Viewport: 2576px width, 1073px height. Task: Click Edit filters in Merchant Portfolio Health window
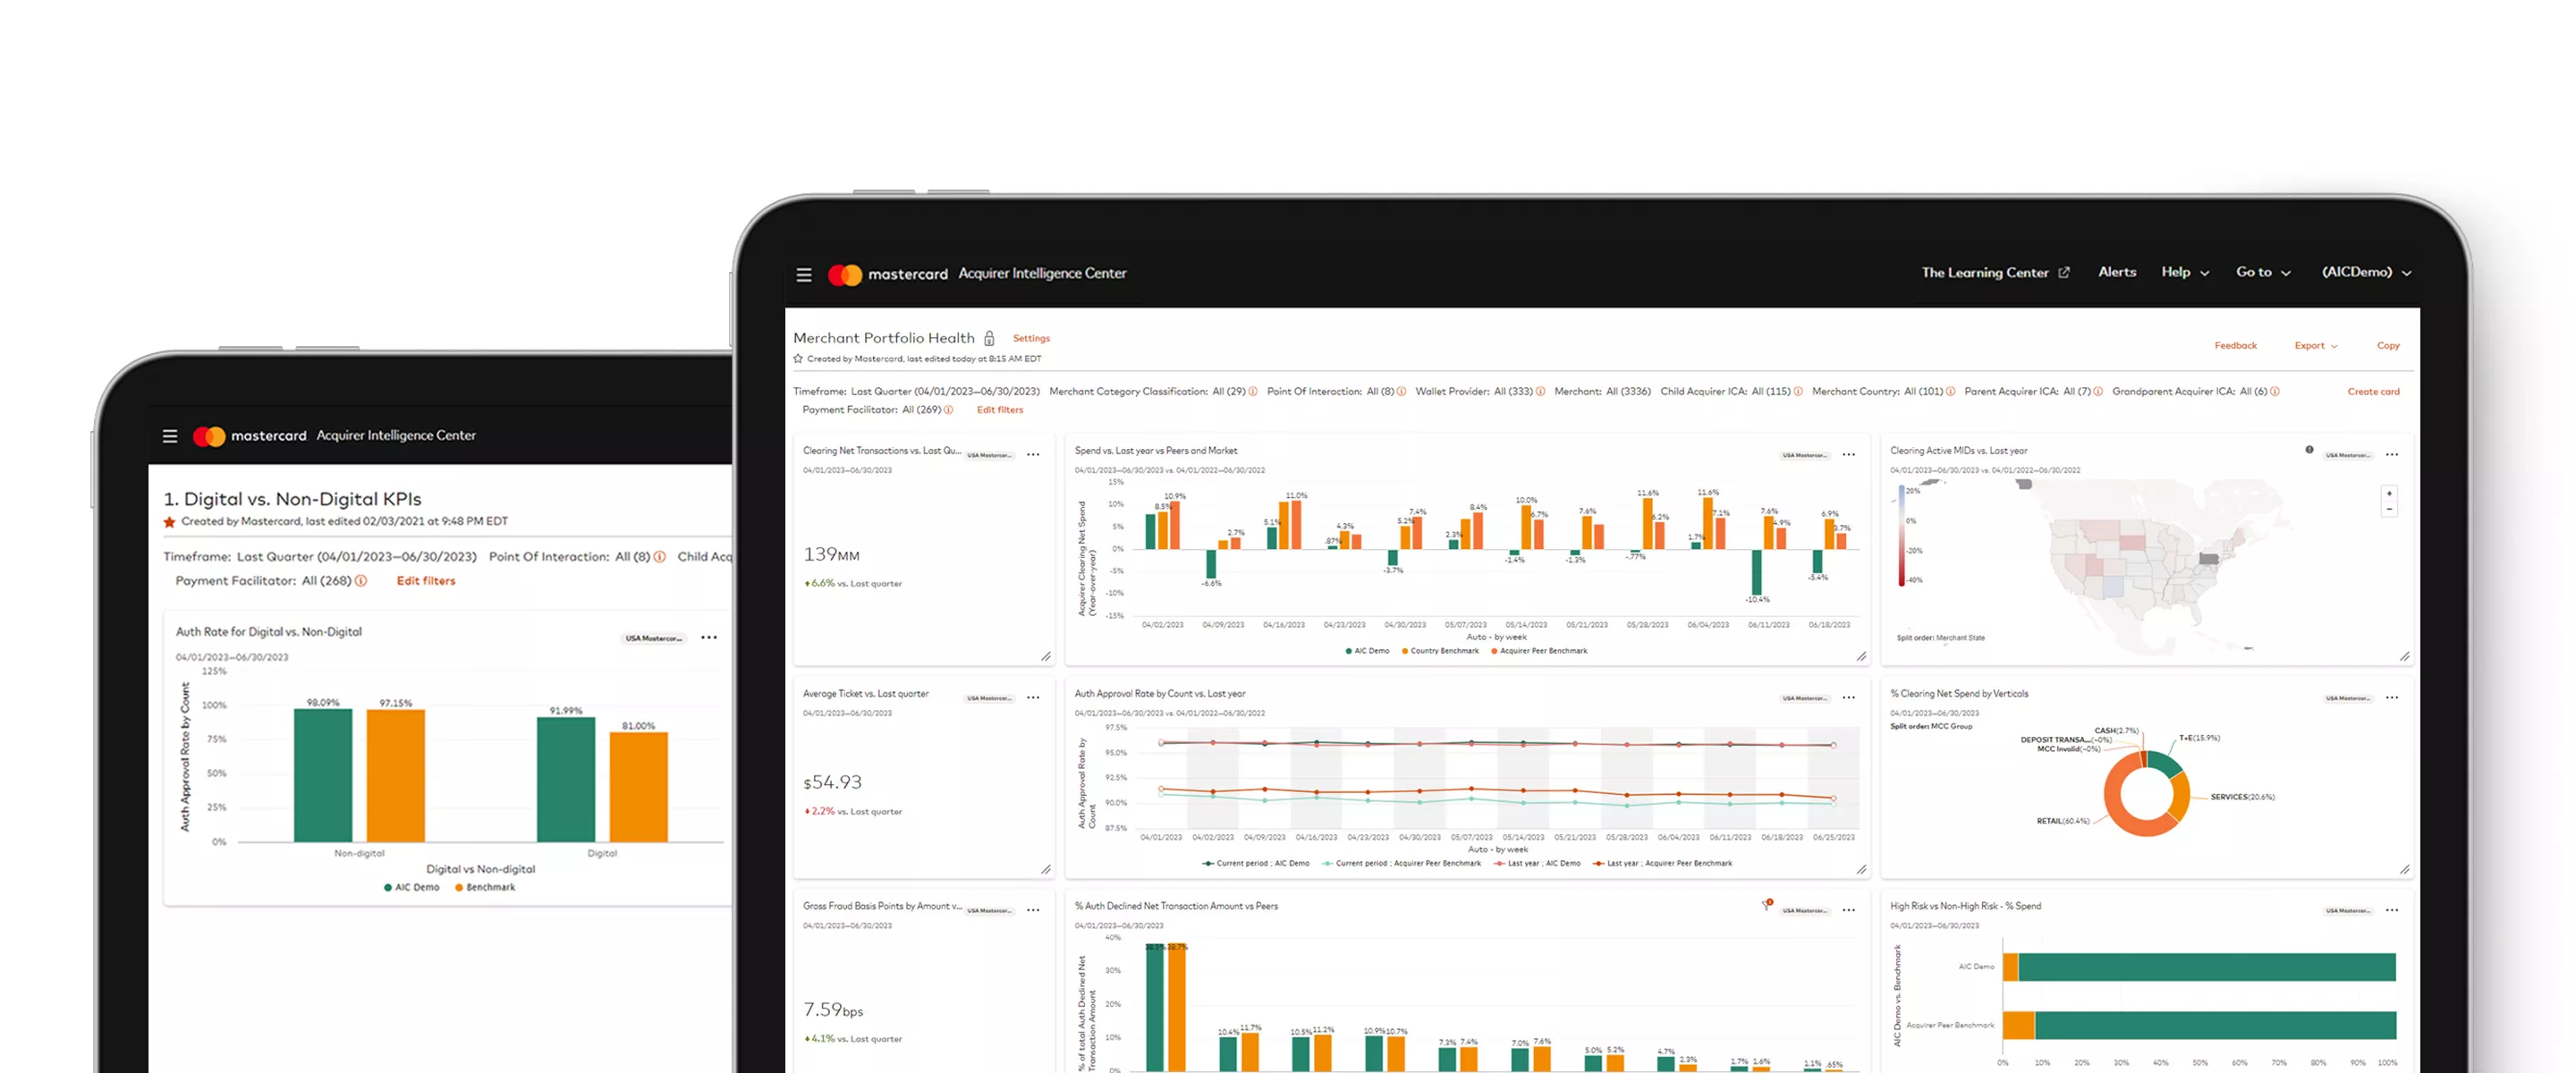point(999,410)
